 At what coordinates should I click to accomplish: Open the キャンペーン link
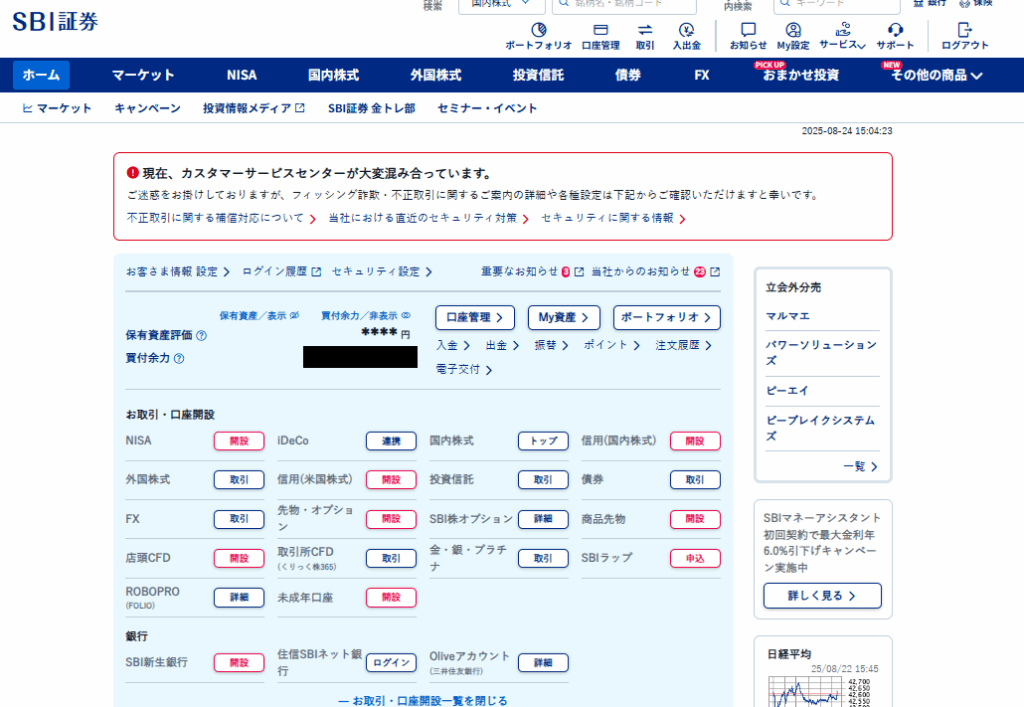point(148,108)
